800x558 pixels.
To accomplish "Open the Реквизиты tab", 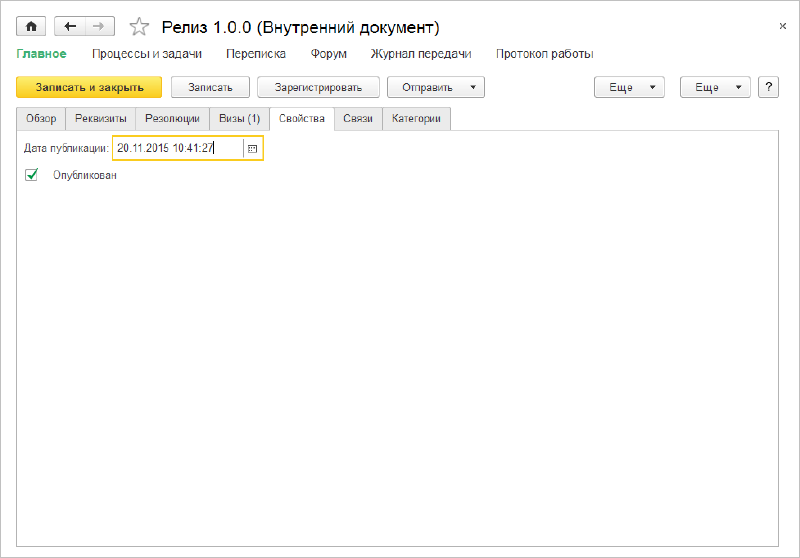I will [x=100, y=119].
